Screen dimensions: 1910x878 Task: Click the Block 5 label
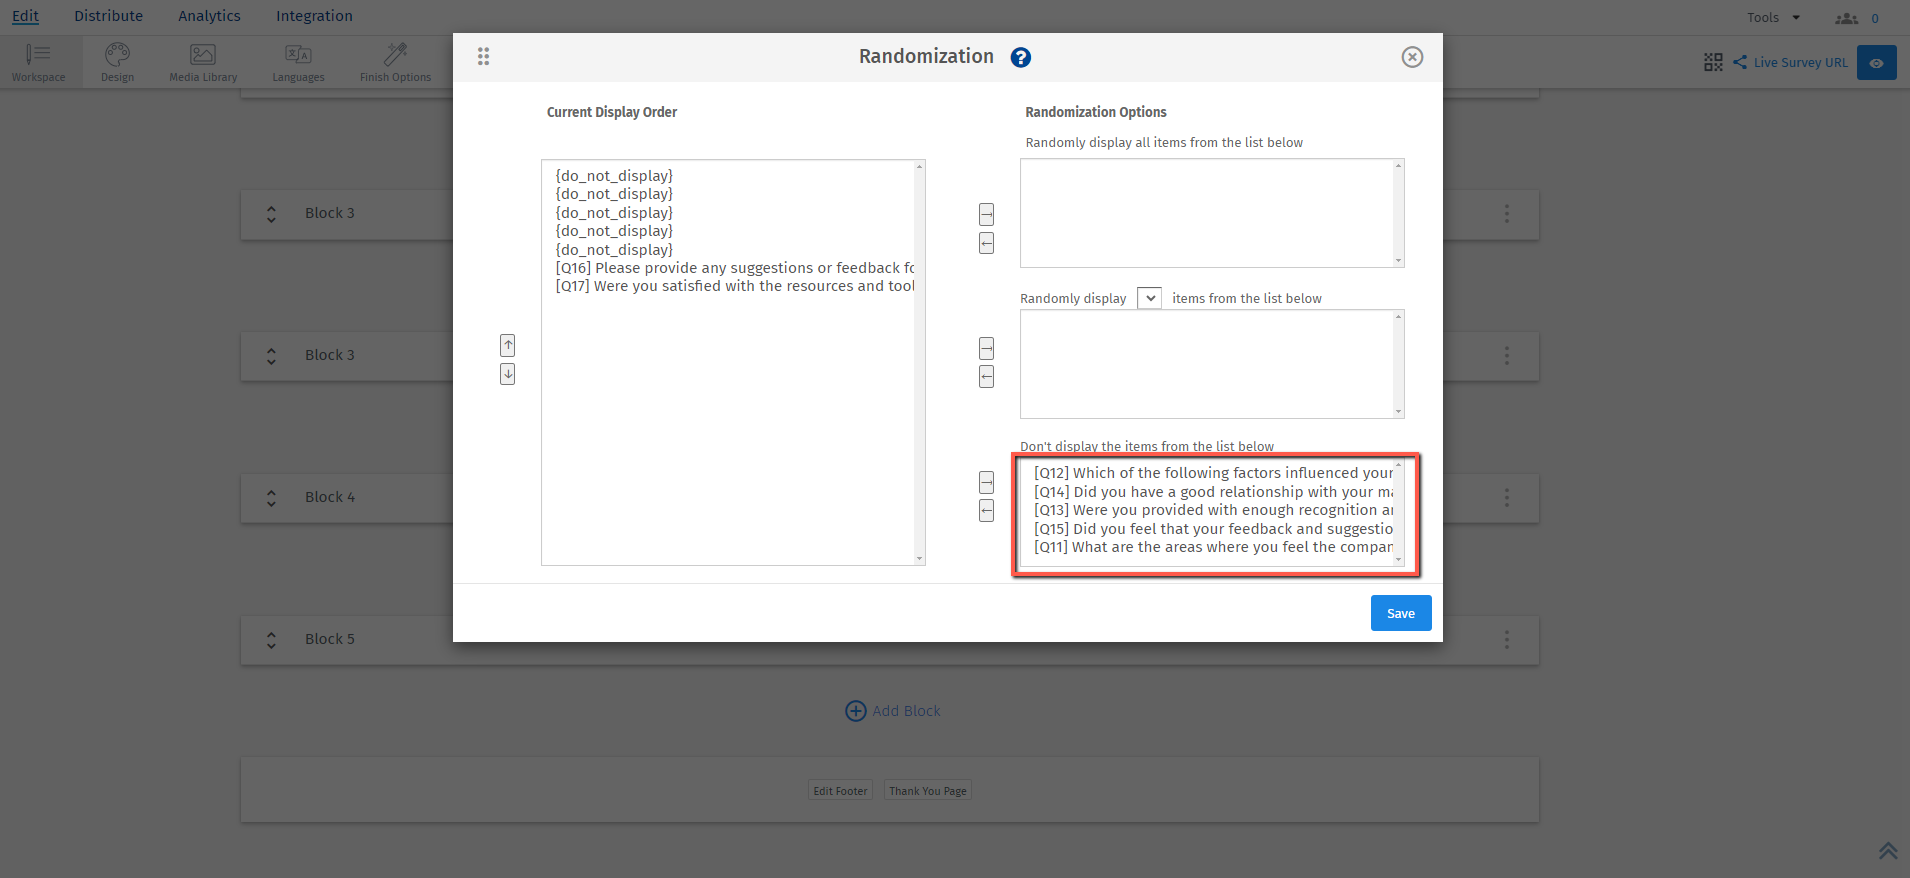click(330, 639)
